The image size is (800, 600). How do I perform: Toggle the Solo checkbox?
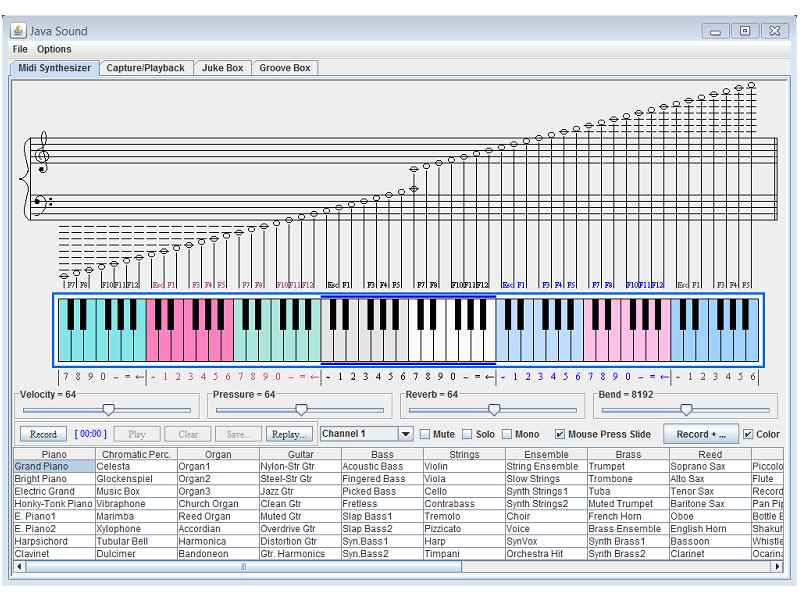click(466, 434)
